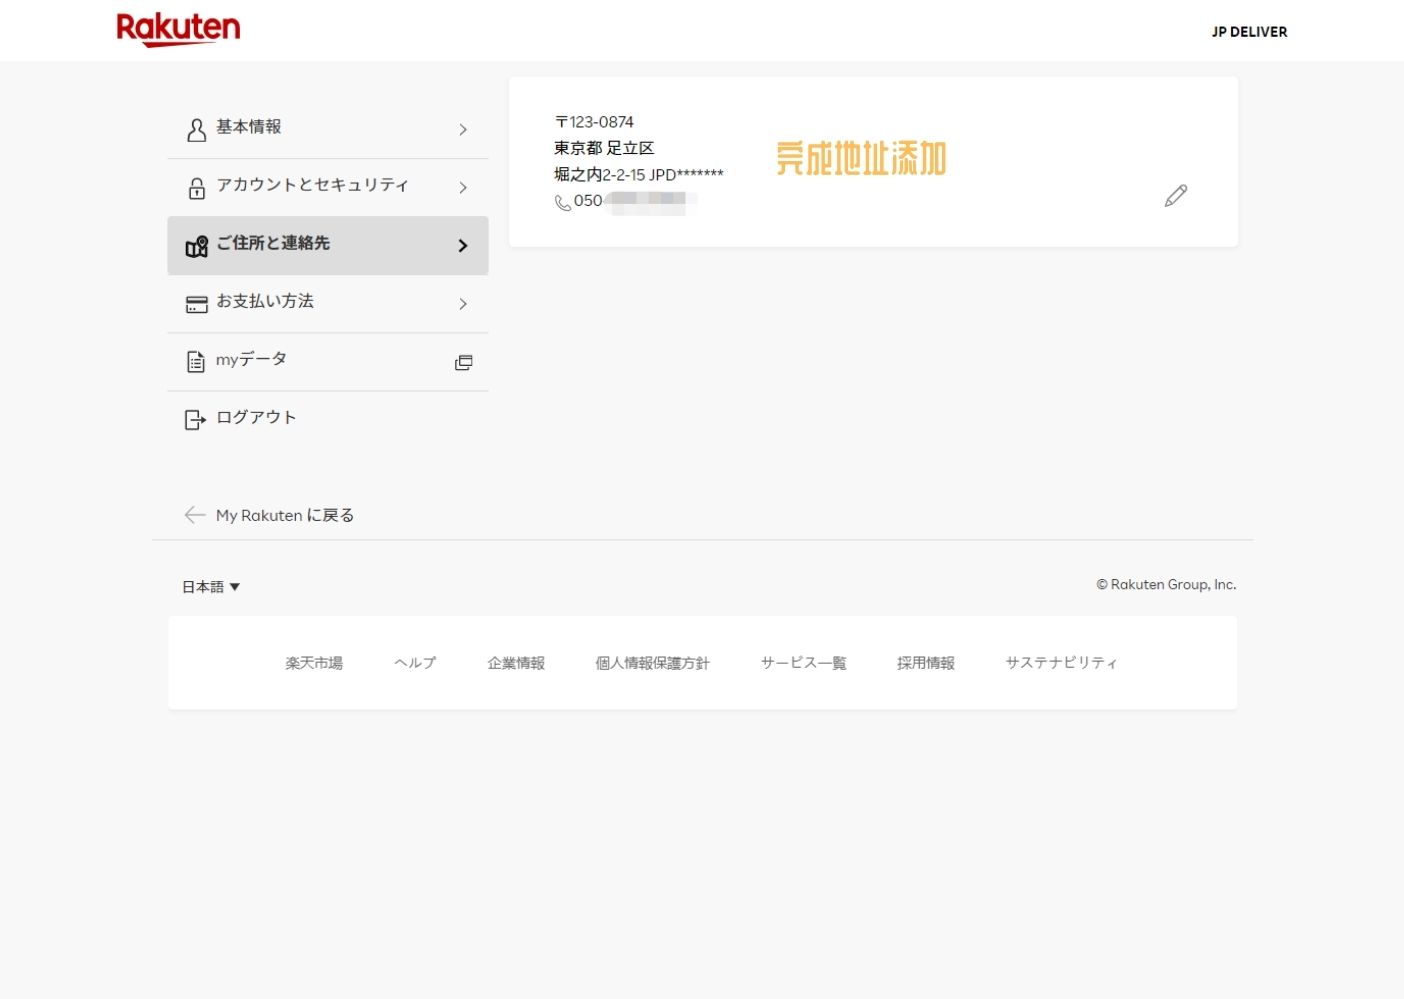Open the 日本語 language dropdown

(x=210, y=587)
